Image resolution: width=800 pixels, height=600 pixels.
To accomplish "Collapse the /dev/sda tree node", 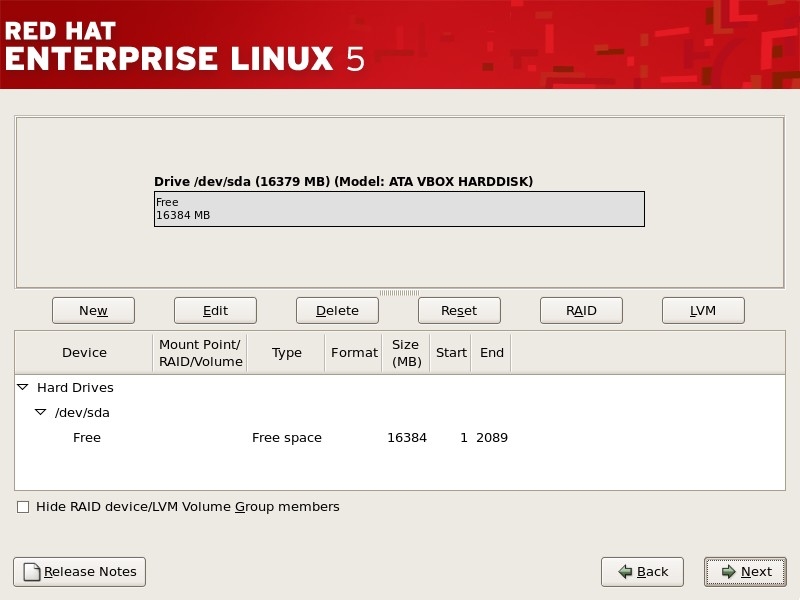I will pyautogui.click(x=40, y=412).
